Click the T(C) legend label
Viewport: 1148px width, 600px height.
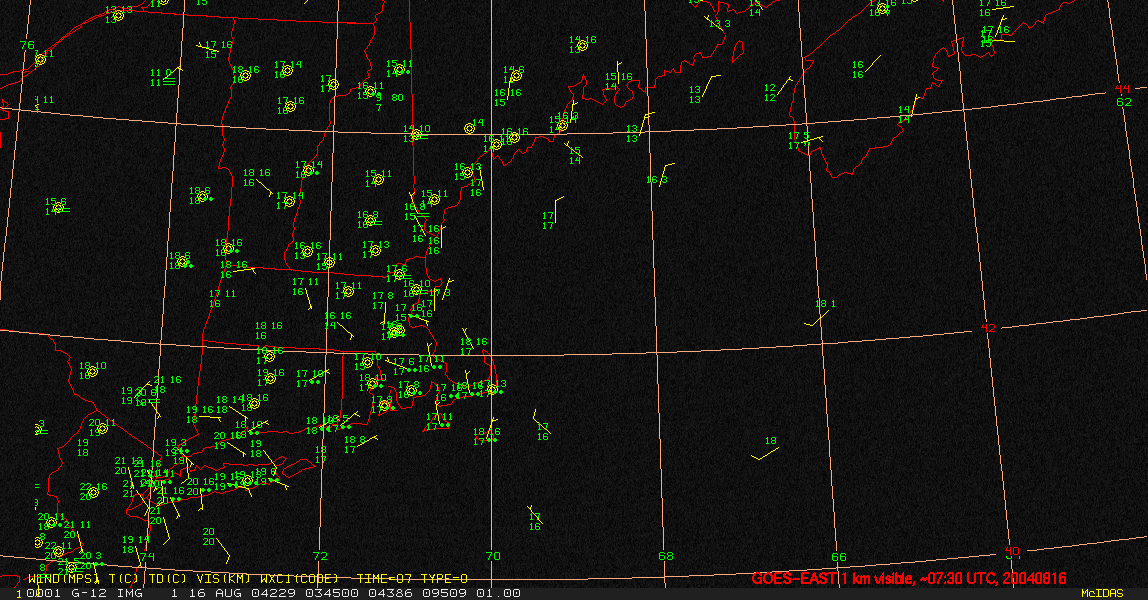tap(125, 579)
